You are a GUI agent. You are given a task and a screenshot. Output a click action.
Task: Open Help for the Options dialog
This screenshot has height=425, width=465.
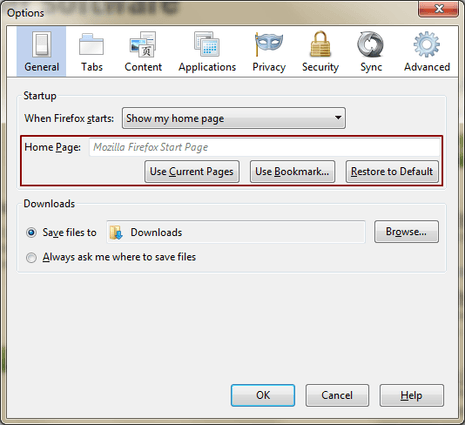(411, 395)
